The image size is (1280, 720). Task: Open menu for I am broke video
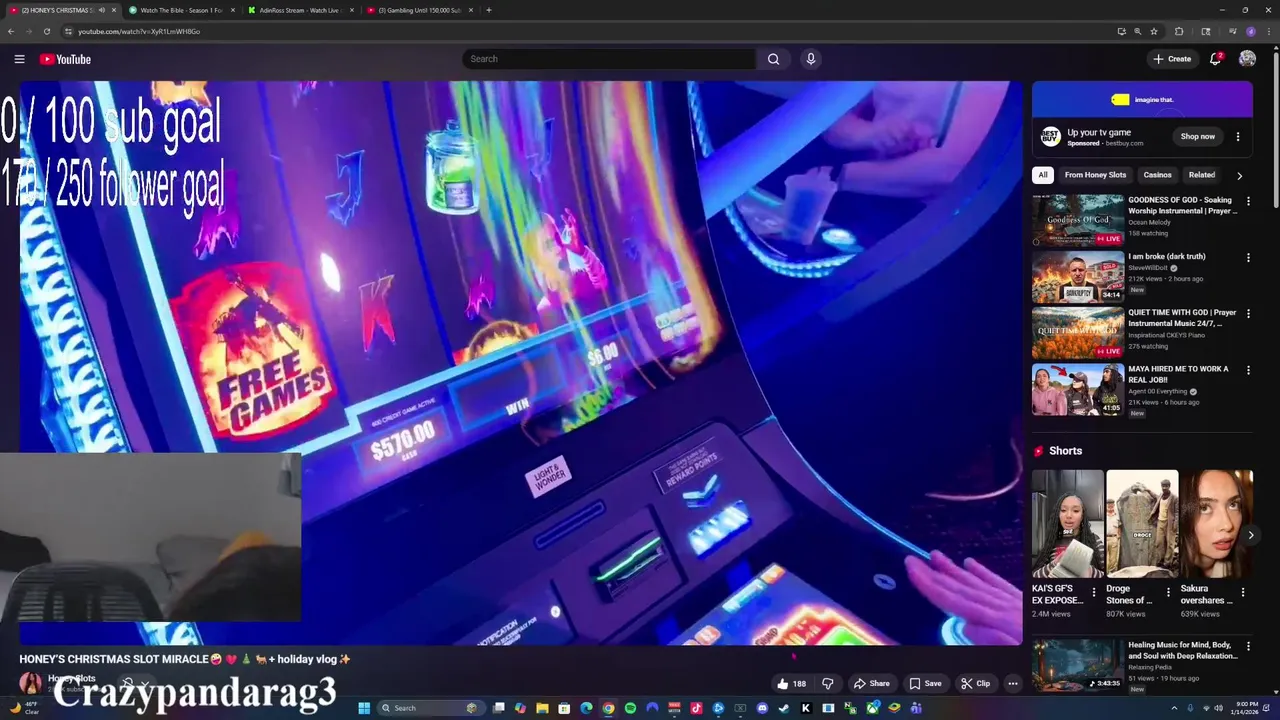pyautogui.click(x=1248, y=257)
